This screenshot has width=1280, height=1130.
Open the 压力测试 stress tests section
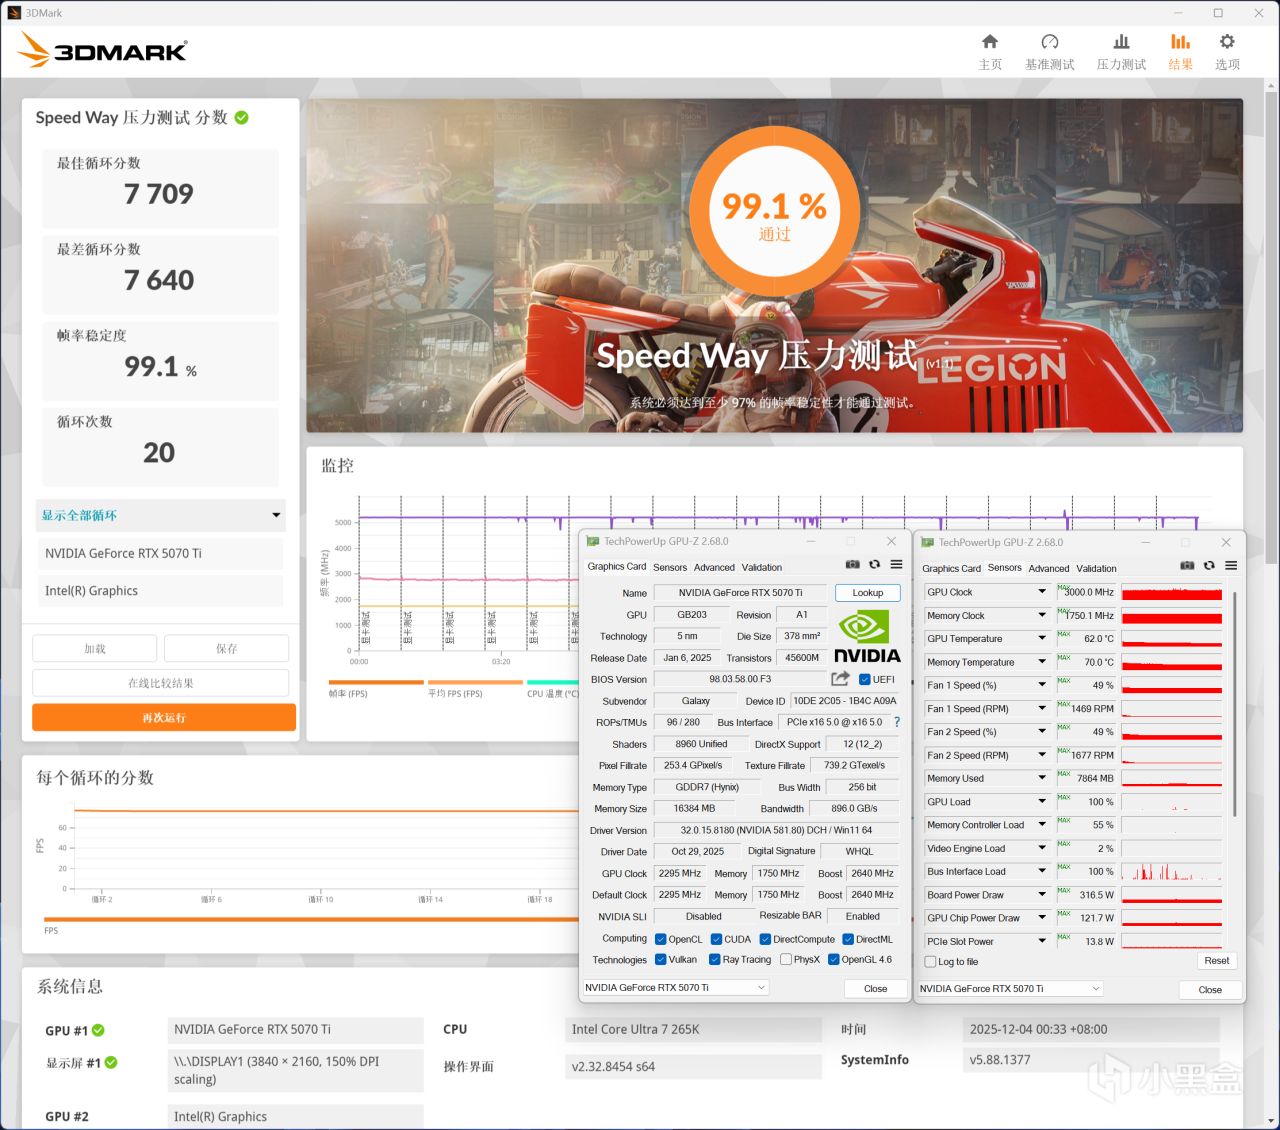click(1121, 52)
